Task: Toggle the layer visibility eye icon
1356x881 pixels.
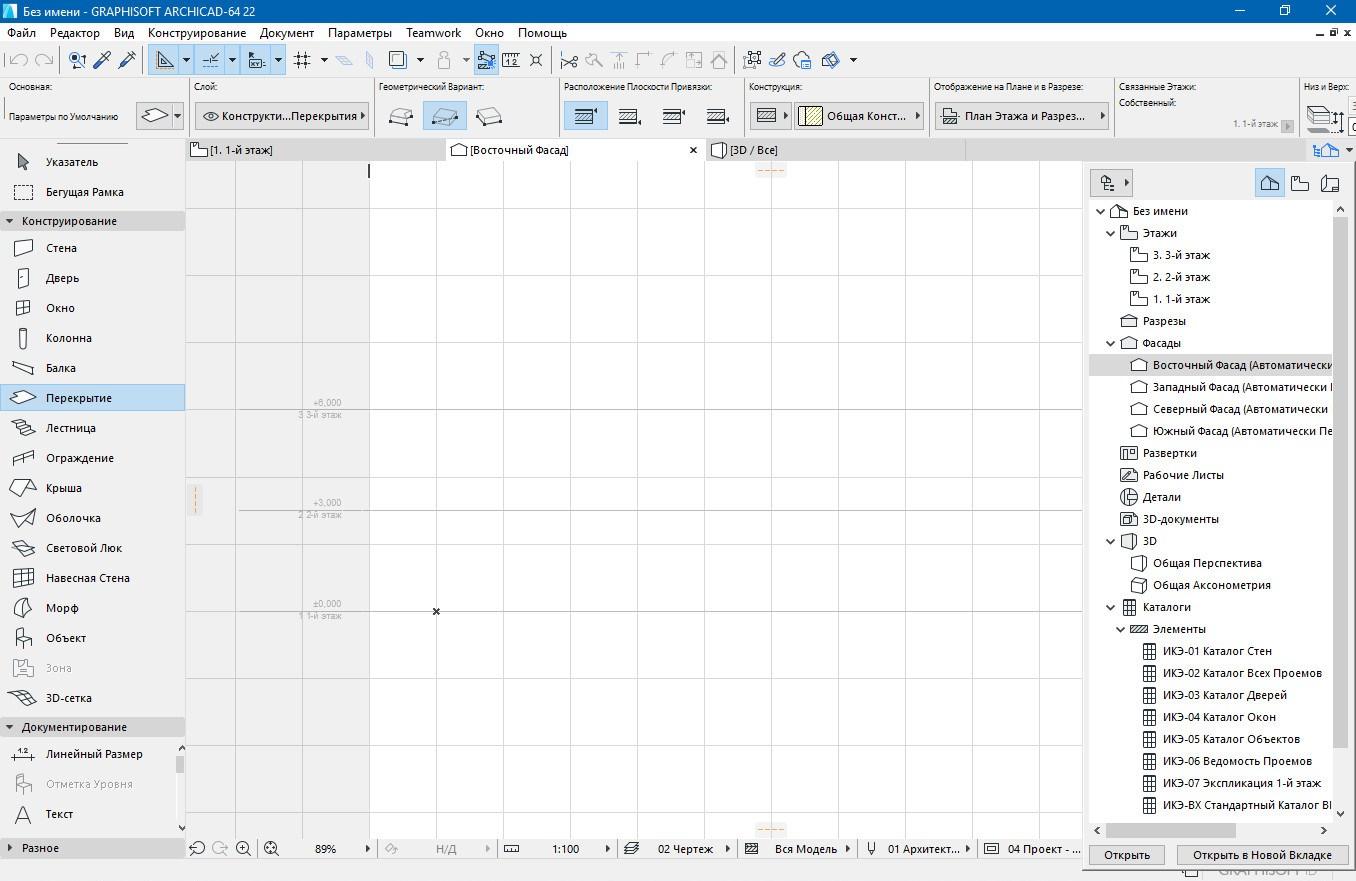Action: point(210,116)
